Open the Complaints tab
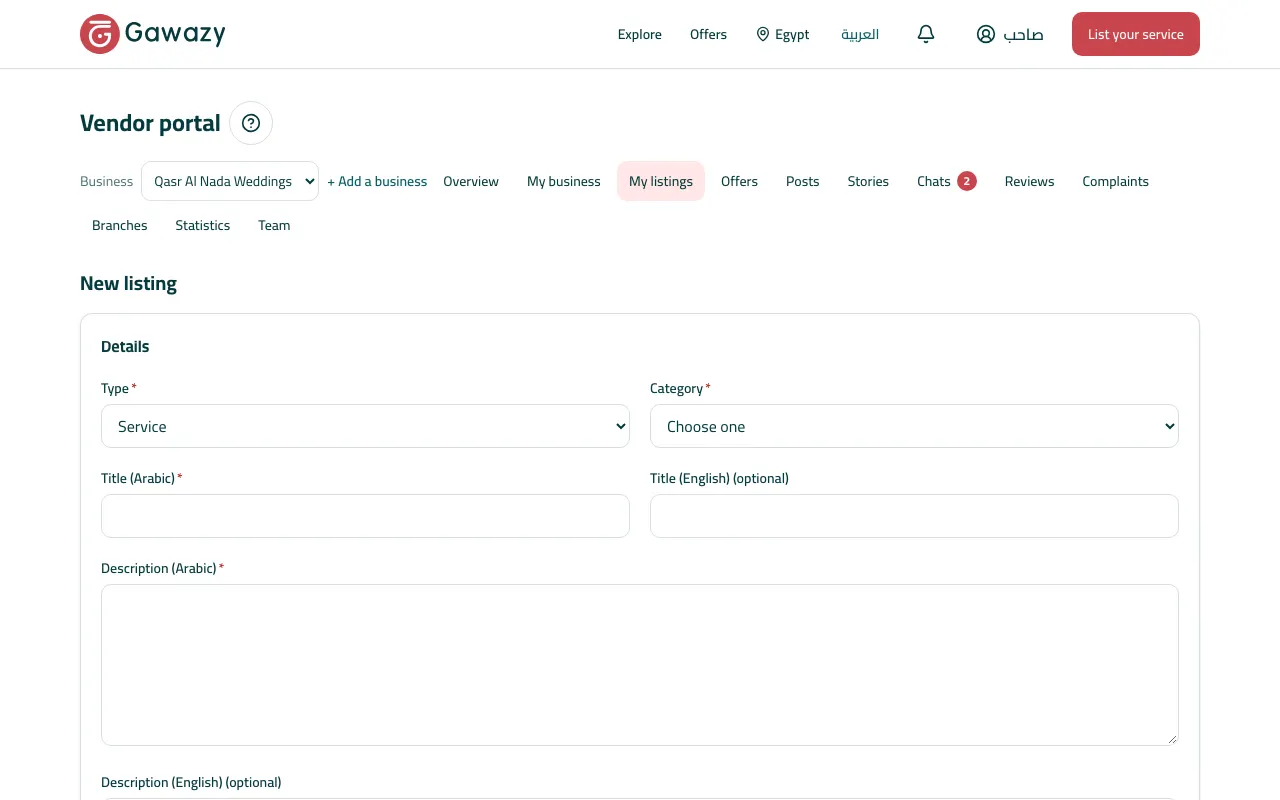The width and height of the screenshot is (1280, 800). point(1116,181)
